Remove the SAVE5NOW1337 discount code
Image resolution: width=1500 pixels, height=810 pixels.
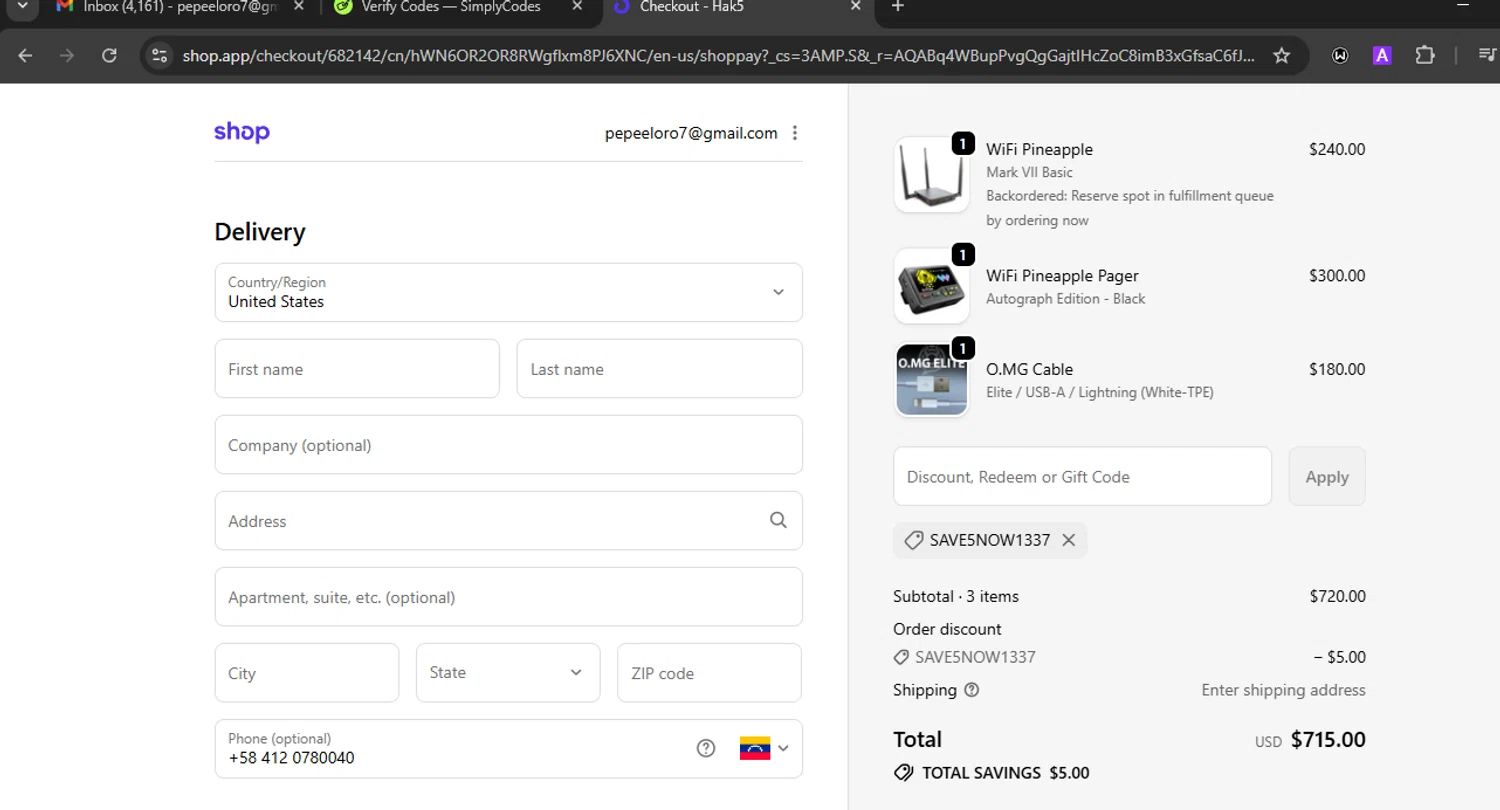[1068, 540]
